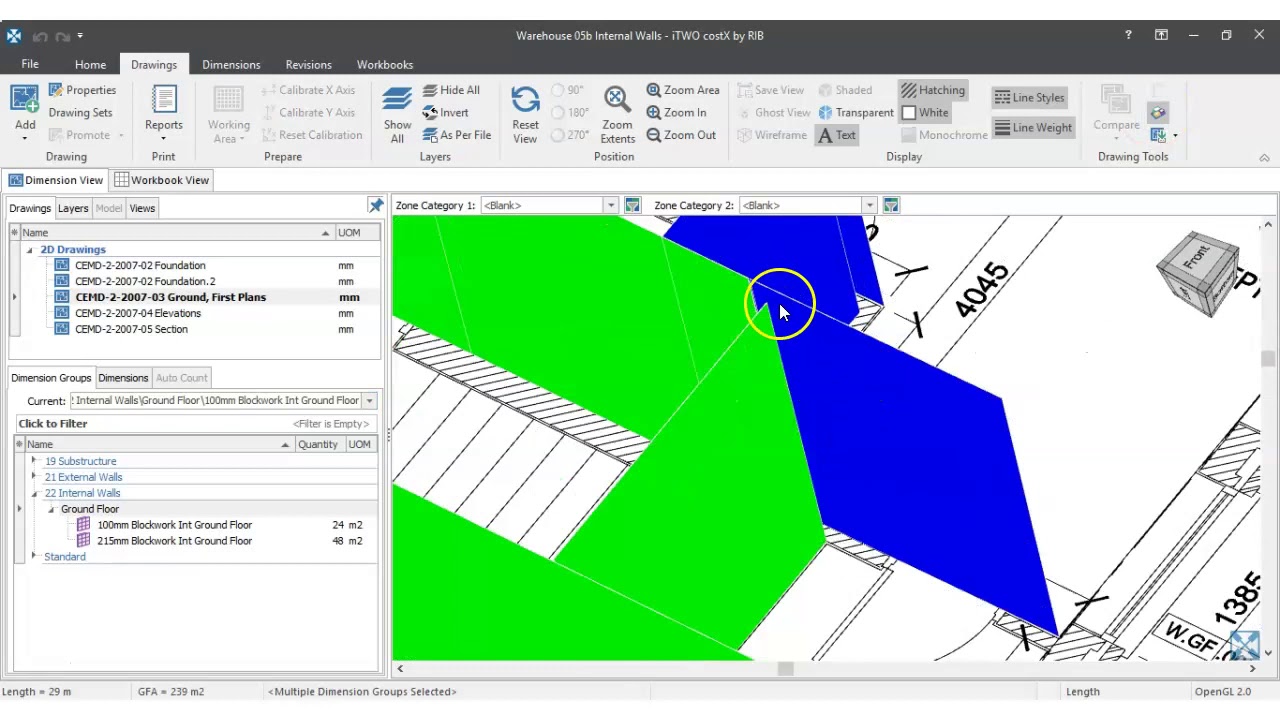Toggle White background display
Image resolution: width=1280 pixels, height=720 pixels.
coord(925,113)
